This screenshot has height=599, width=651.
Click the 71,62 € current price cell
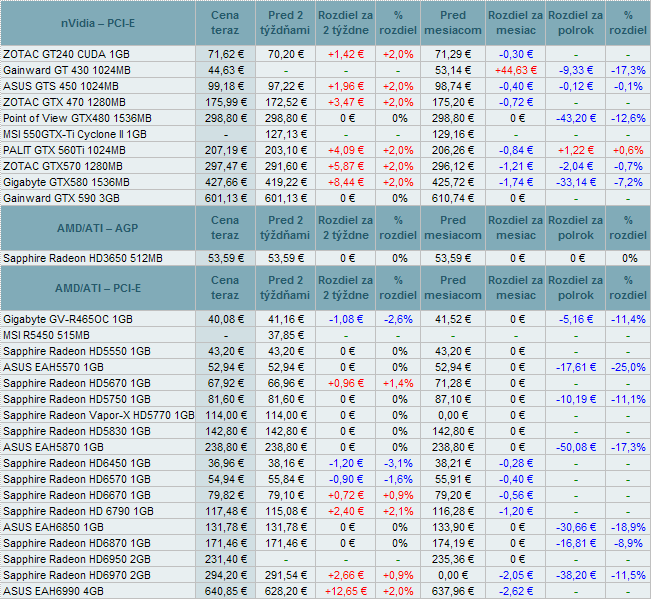pos(226,54)
